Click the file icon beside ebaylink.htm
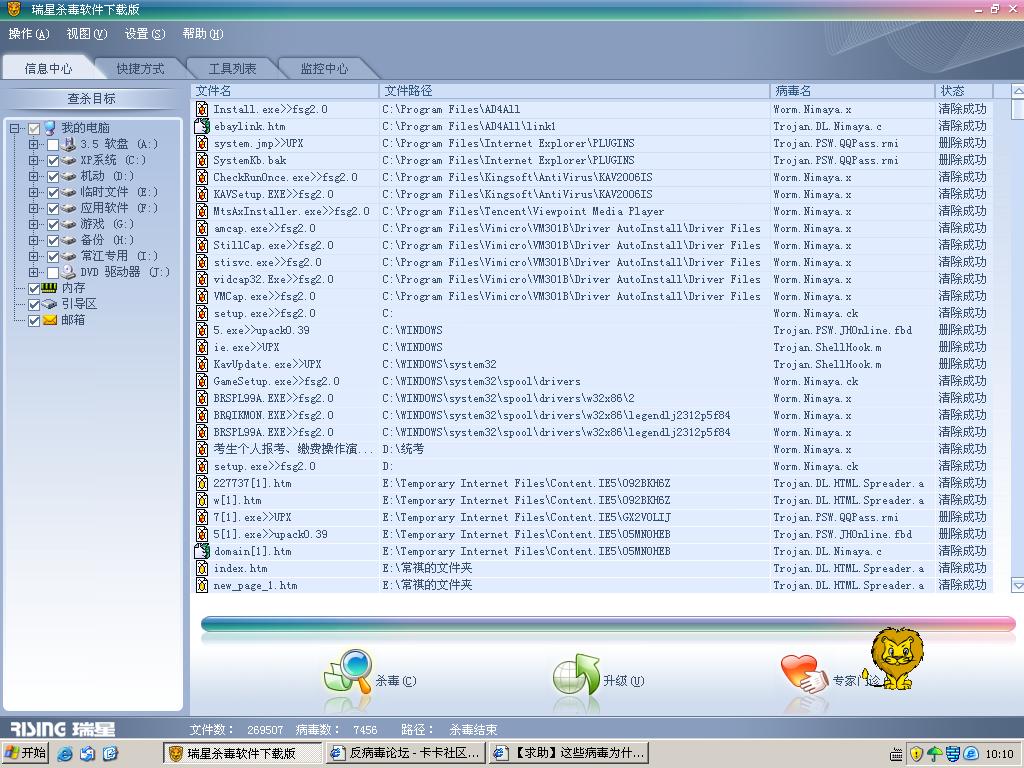Viewport: 1024px width, 768px height. [x=202, y=127]
